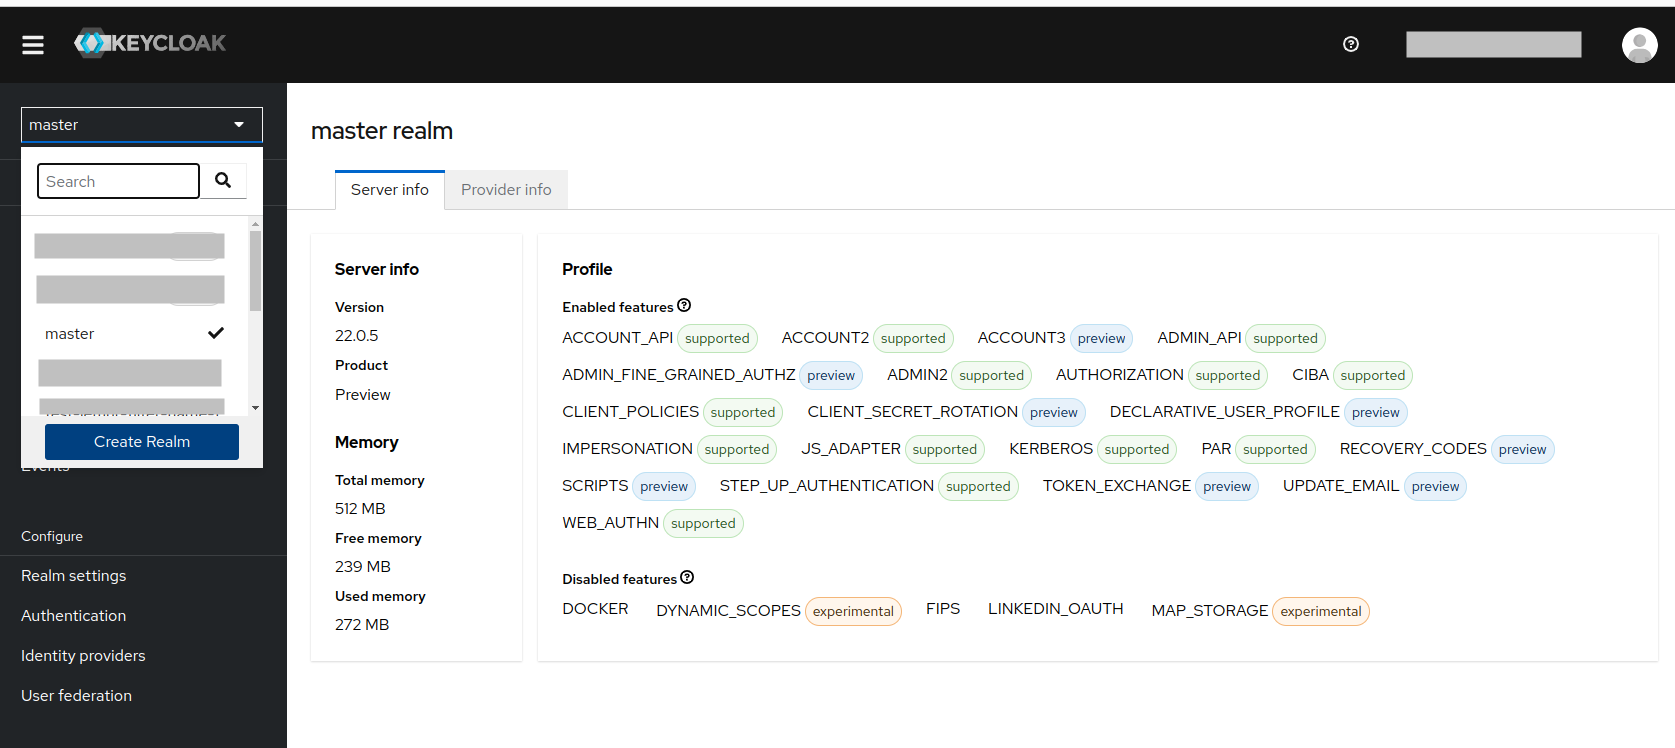Click help icon beside Disabled features
1675x748 pixels.
pos(687,578)
